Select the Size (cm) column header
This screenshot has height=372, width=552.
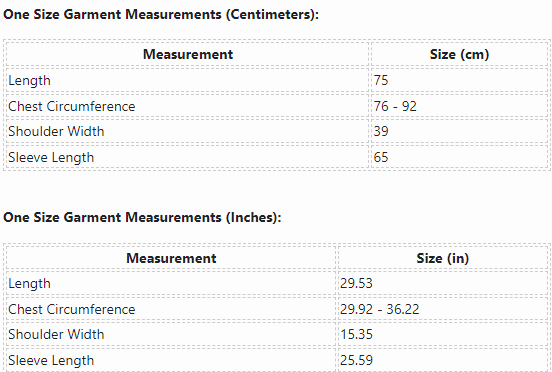[x=459, y=54]
